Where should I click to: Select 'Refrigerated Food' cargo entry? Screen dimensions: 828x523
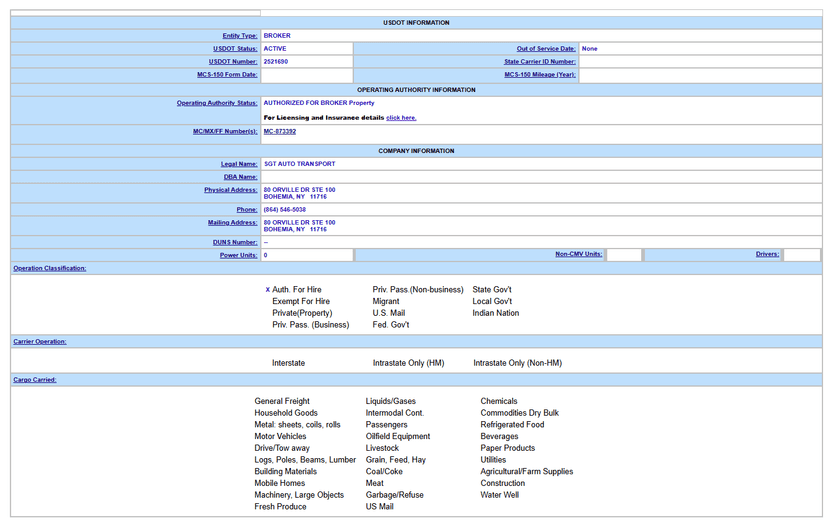512,425
